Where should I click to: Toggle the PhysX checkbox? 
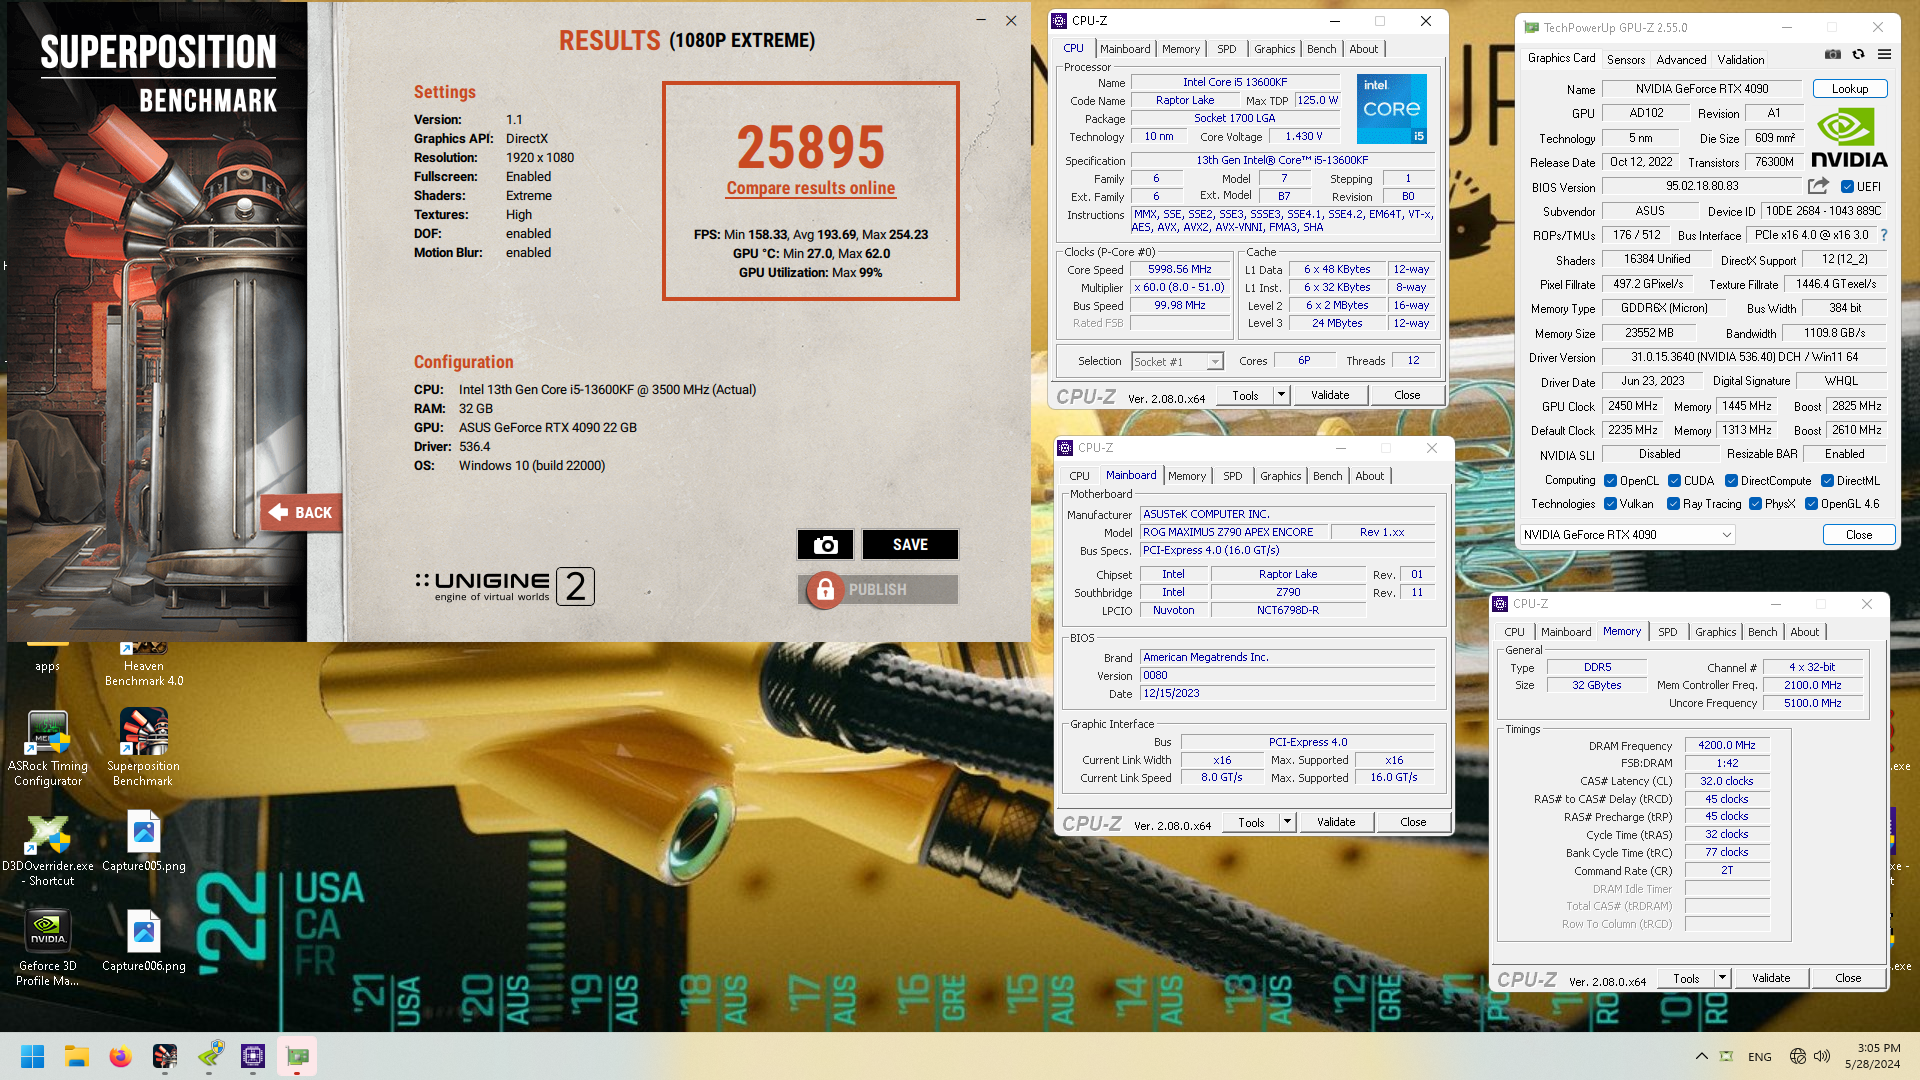[1755, 504]
